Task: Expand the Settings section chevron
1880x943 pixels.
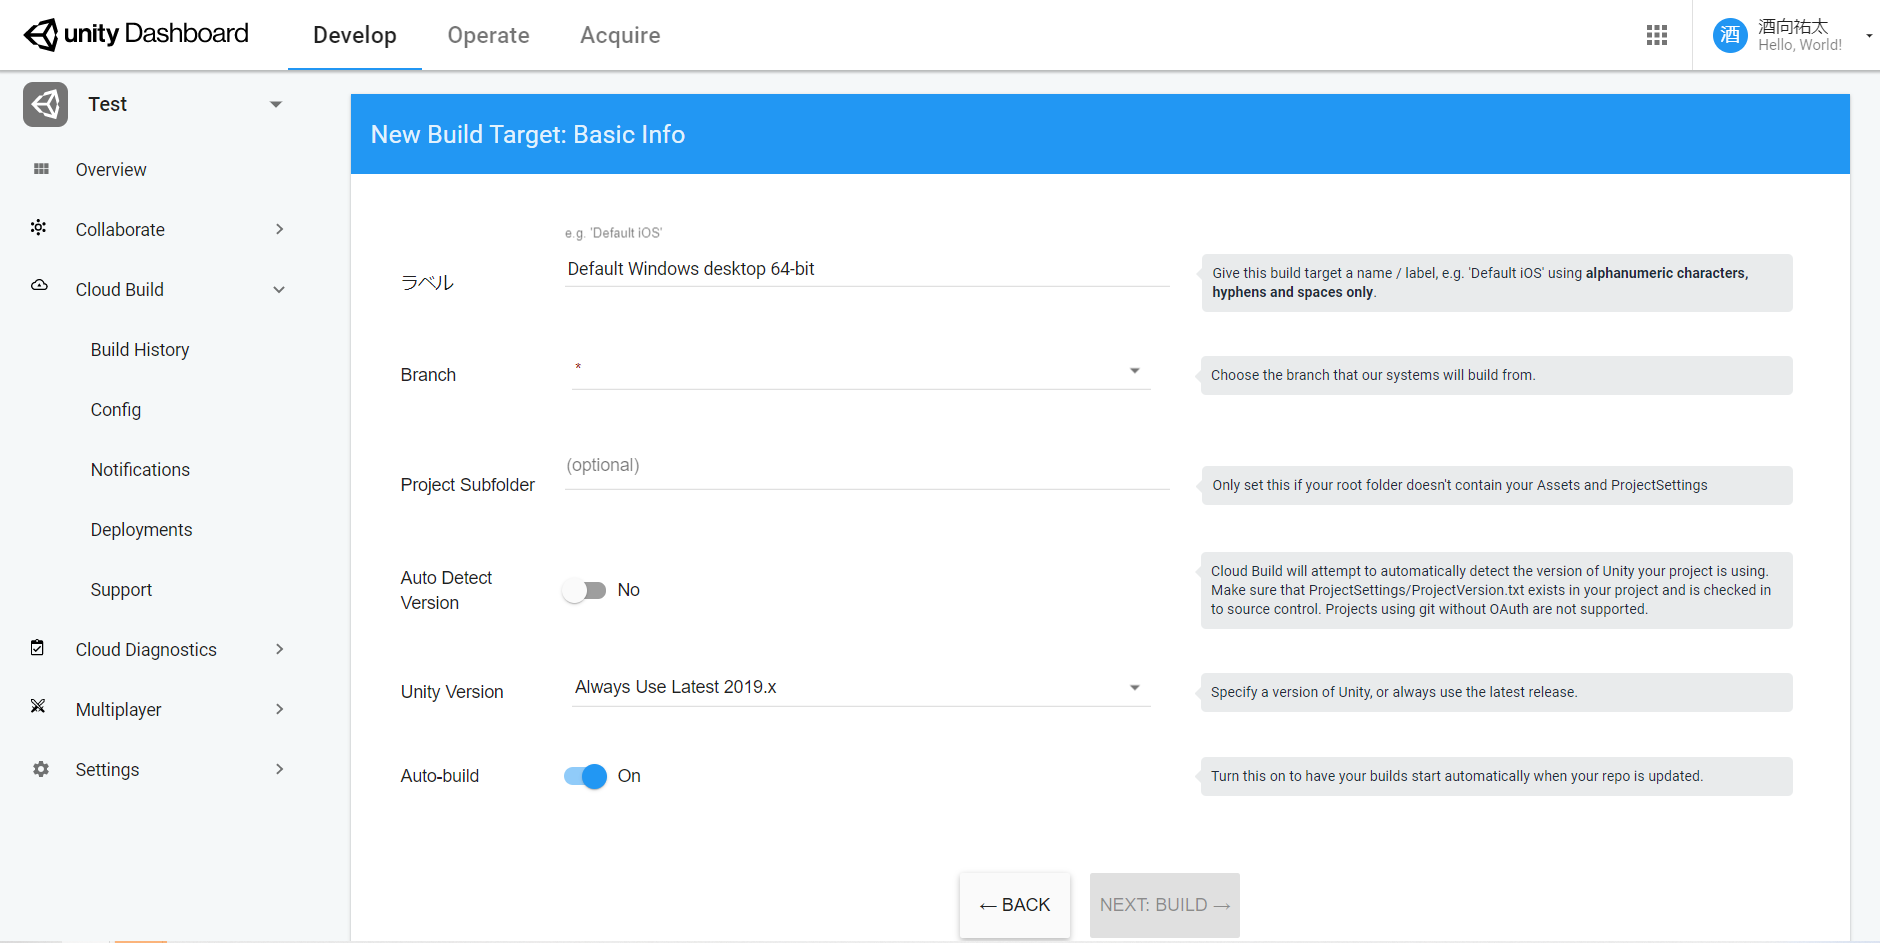Action: [x=280, y=769]
